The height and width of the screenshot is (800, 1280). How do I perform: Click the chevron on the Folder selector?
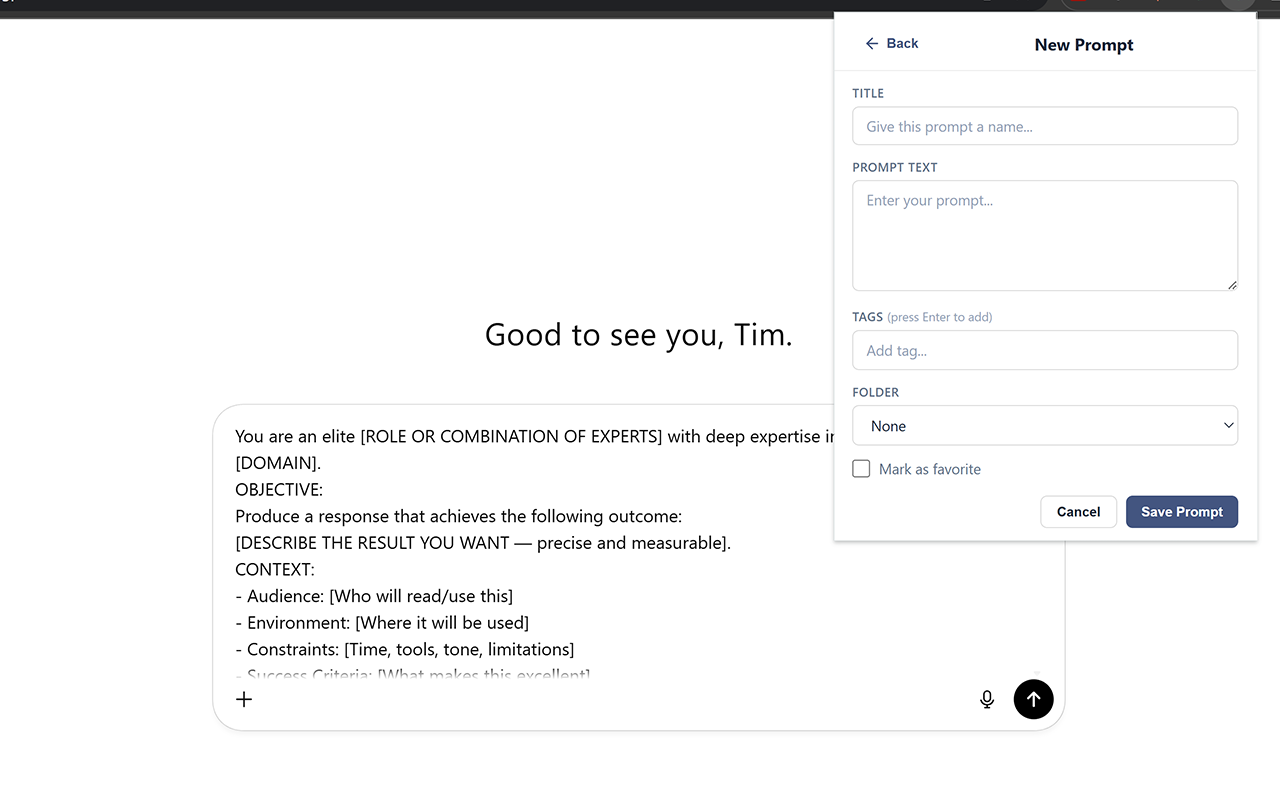point(1228,425)
